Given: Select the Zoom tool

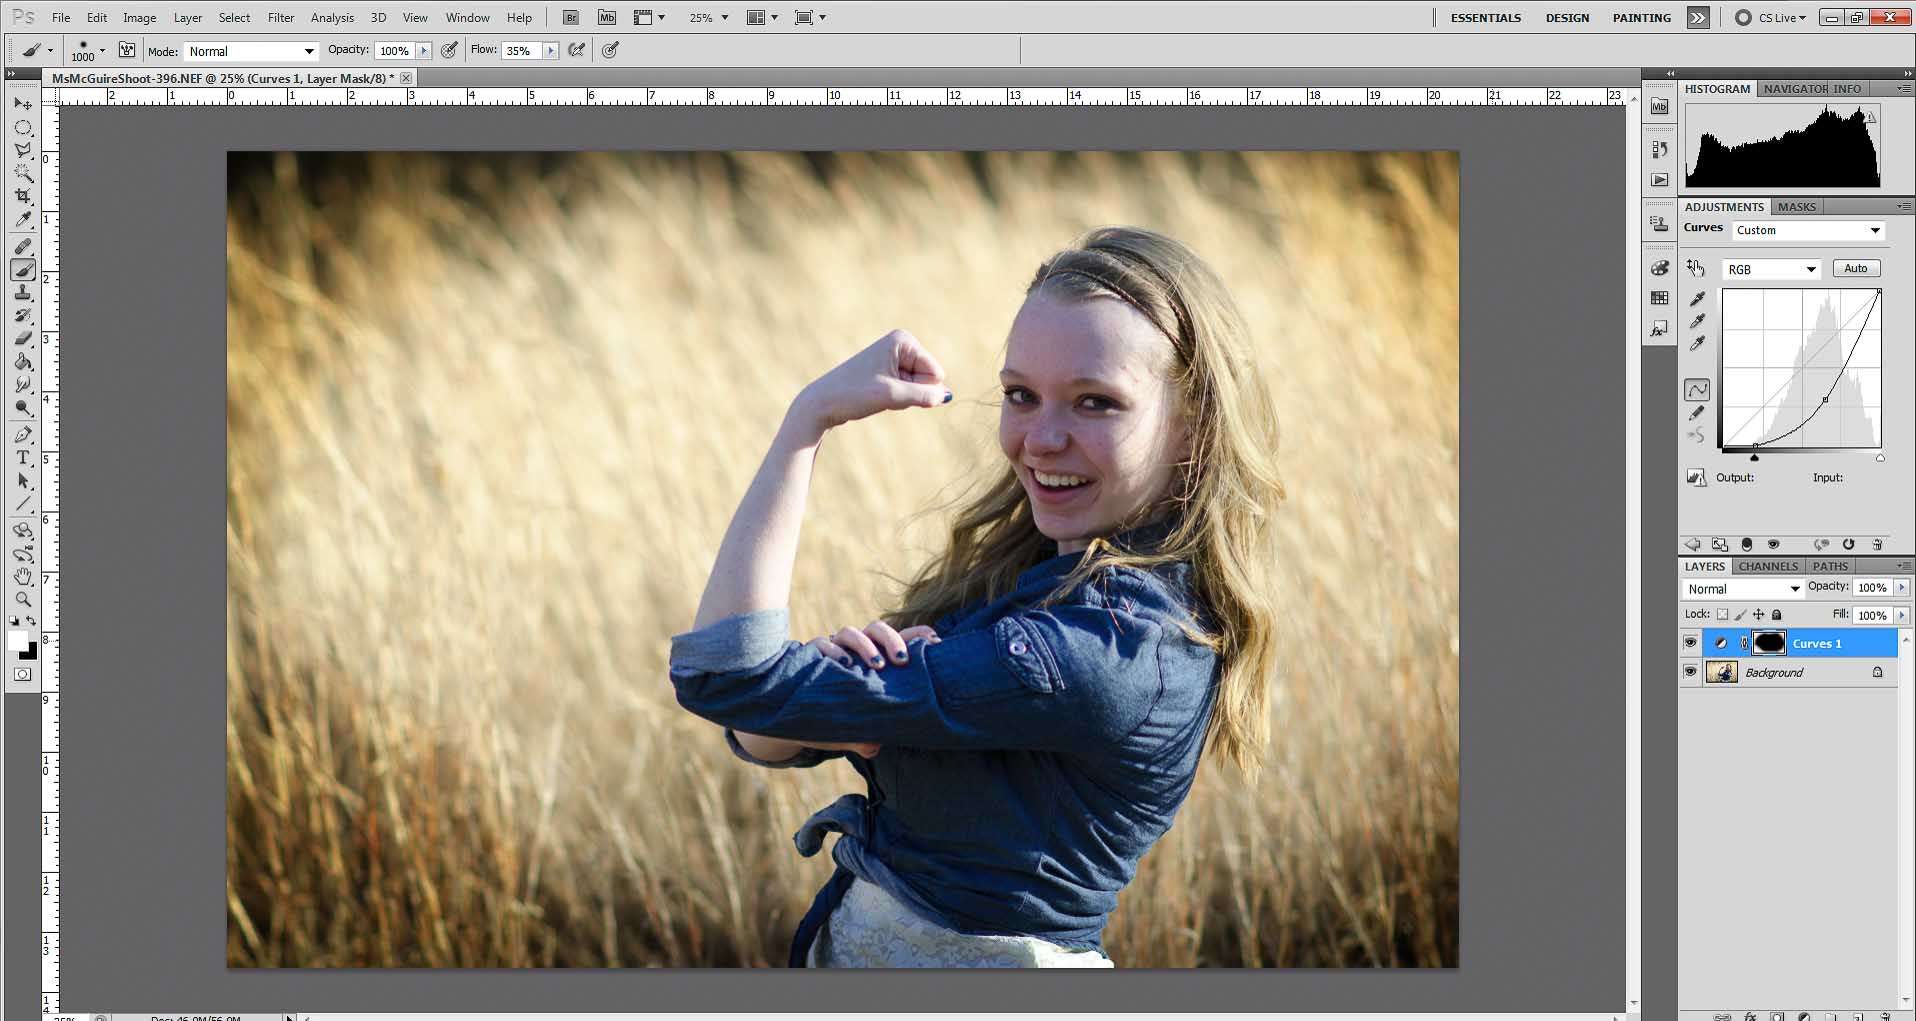Looking at the screenshot, I should click(23, 600).
